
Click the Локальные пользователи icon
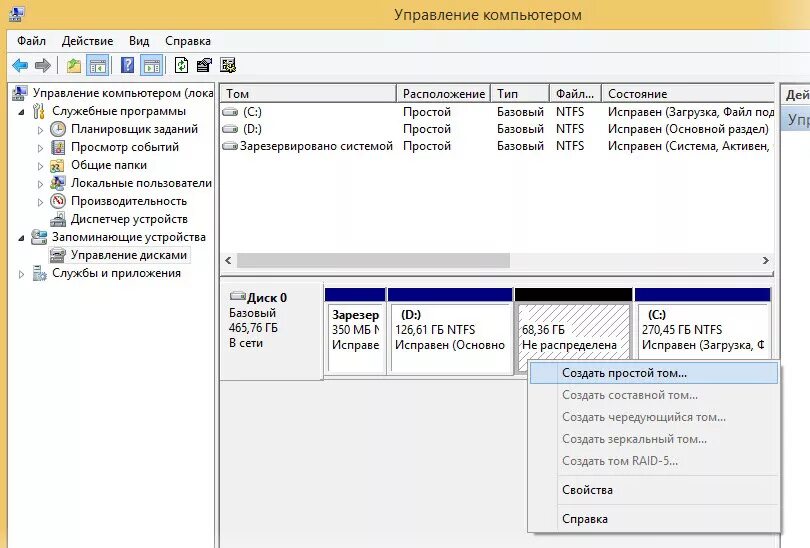tap(58, 183)
